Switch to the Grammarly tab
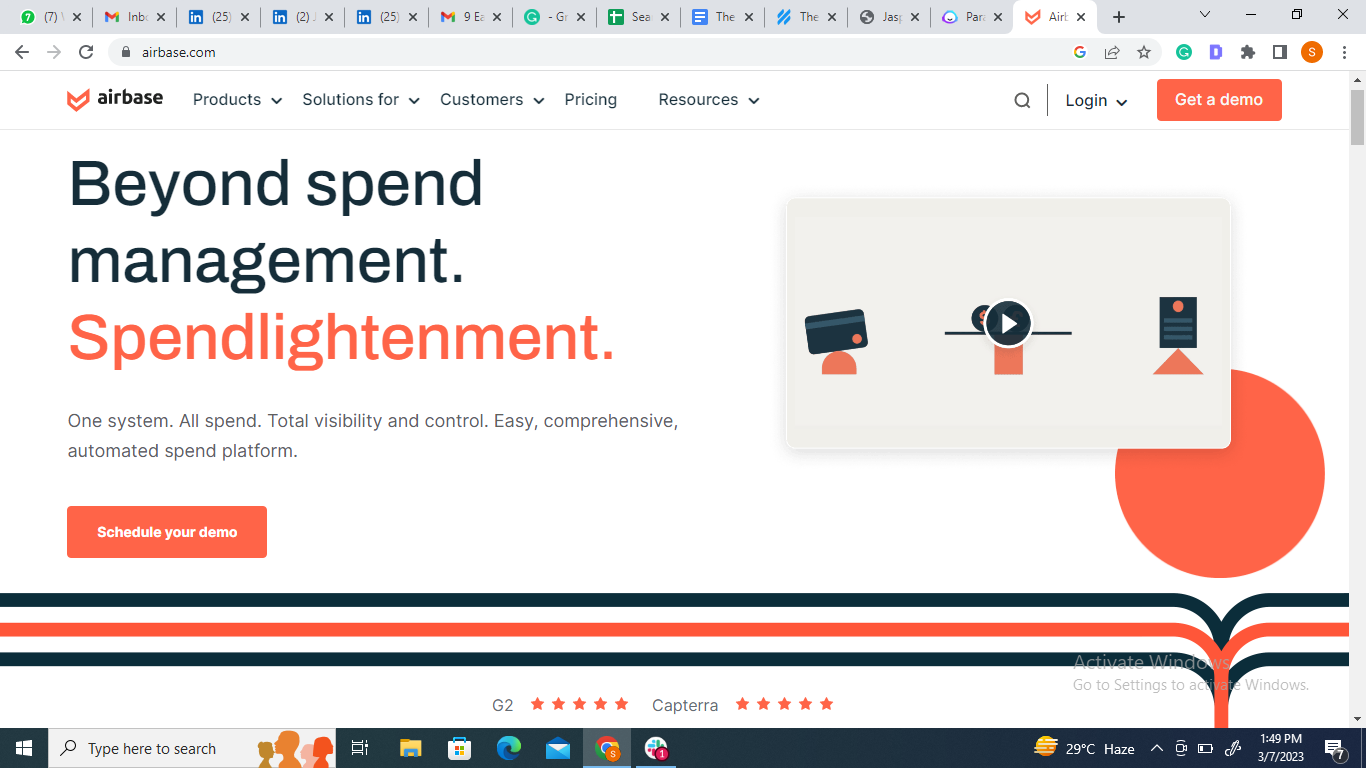Screen dimensions: 1366x768 554,17
